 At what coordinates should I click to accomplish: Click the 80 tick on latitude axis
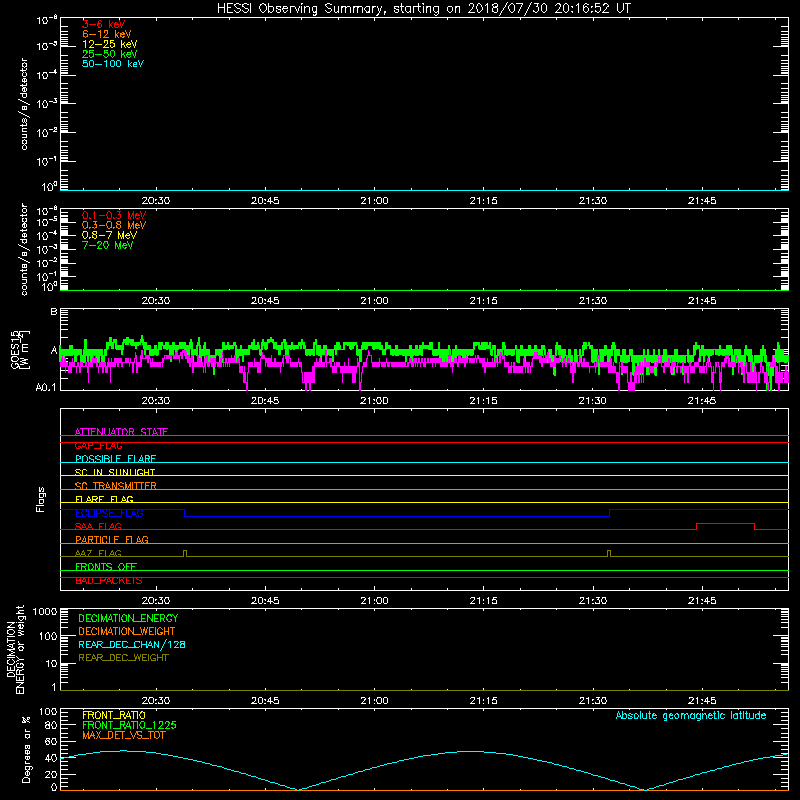pyautogui.click(x=51, y=725)
